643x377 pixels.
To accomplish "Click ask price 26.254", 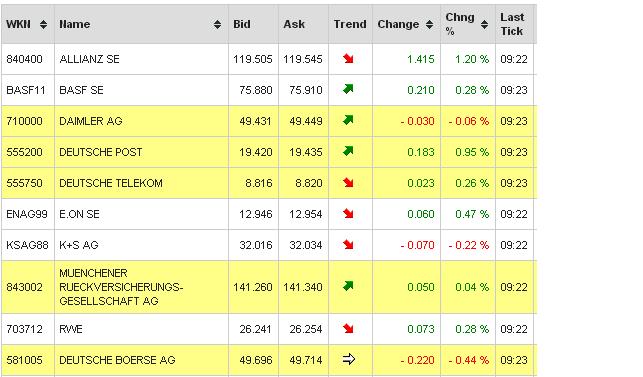I will tap(306, 329).
